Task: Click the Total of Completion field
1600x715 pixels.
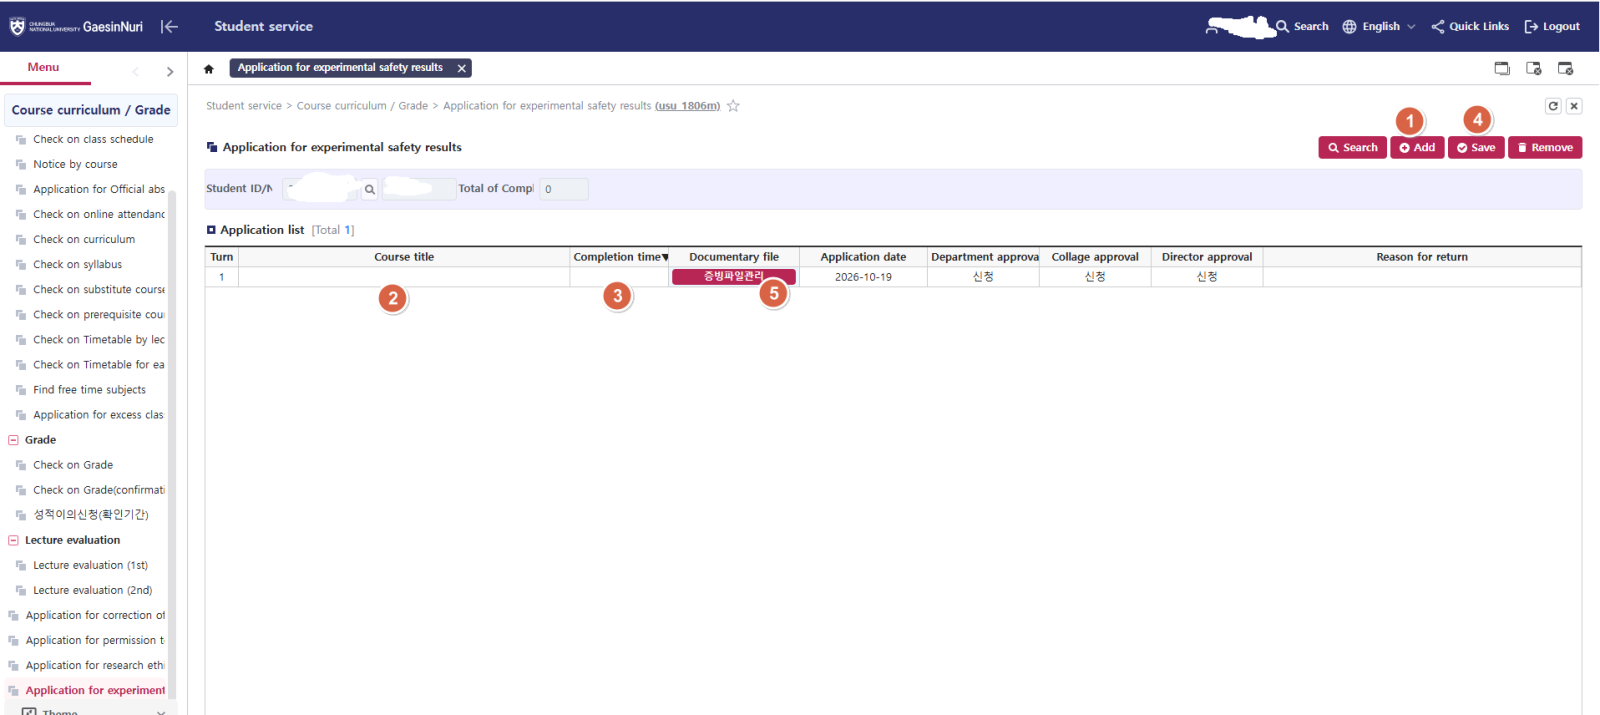Action: click(564, 189)
